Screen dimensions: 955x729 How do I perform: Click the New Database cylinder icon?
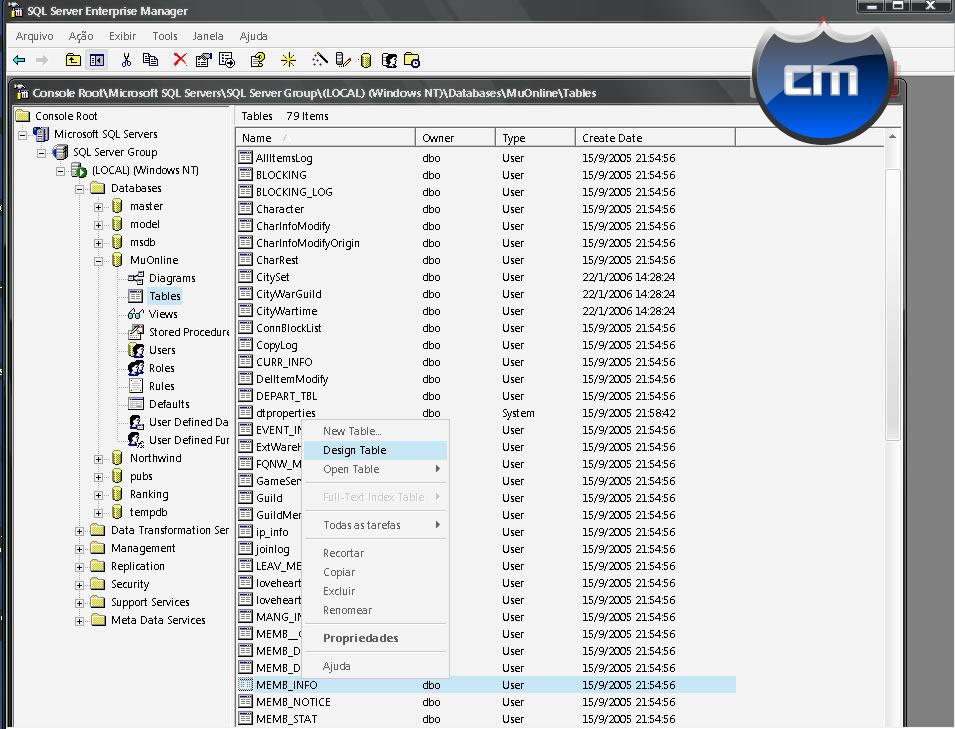[366, 60]
